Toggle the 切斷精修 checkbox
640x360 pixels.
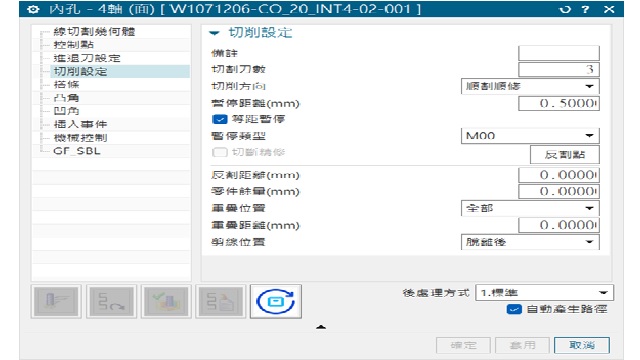[x=220, y=152]
